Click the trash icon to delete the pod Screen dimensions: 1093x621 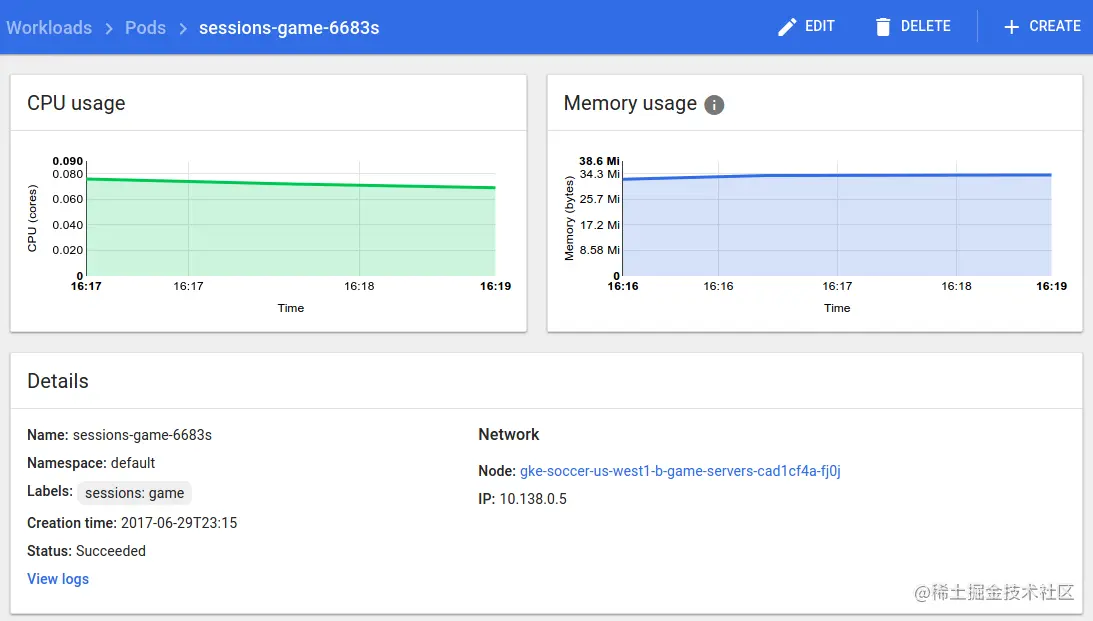tap(884, 26)
